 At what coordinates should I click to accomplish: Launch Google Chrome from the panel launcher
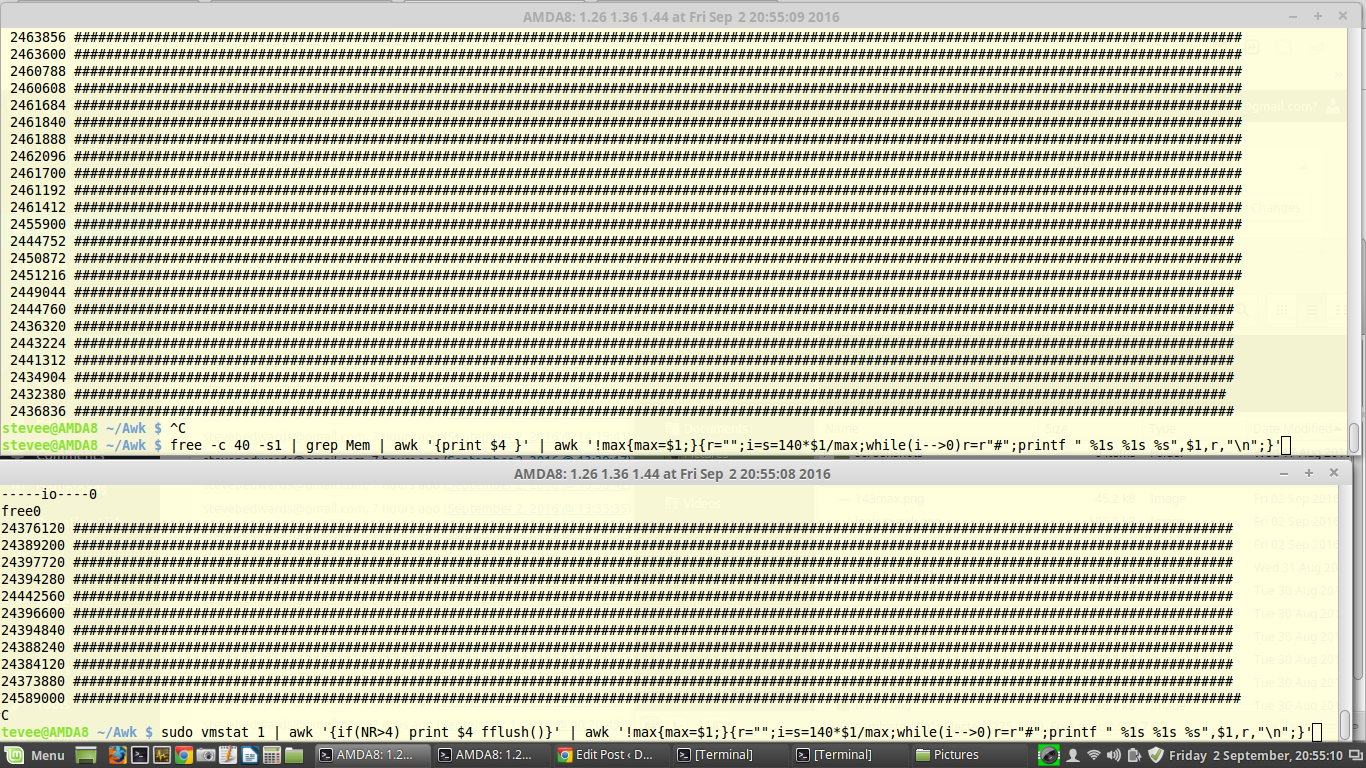tap(184, 755)
